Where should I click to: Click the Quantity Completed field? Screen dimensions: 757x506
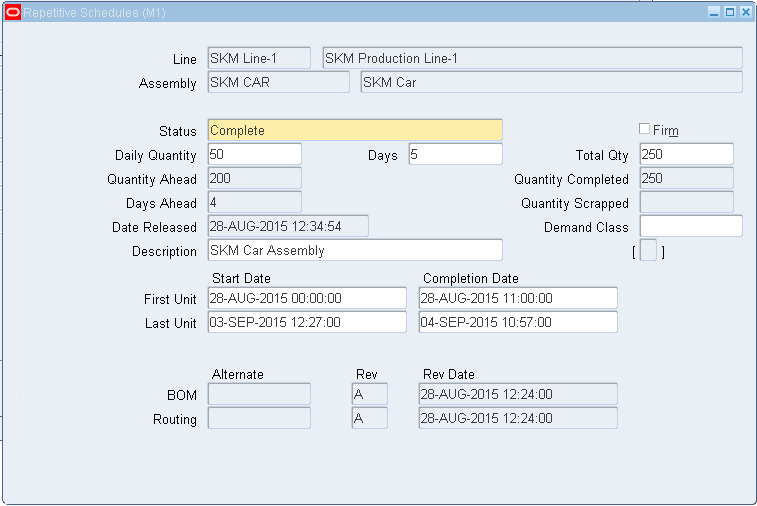[687, 179]
